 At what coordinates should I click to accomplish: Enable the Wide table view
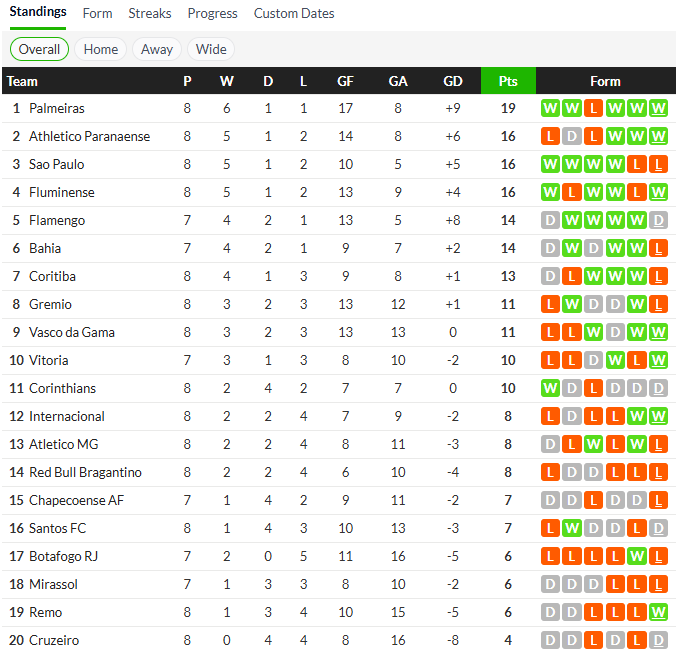[211, 49]
